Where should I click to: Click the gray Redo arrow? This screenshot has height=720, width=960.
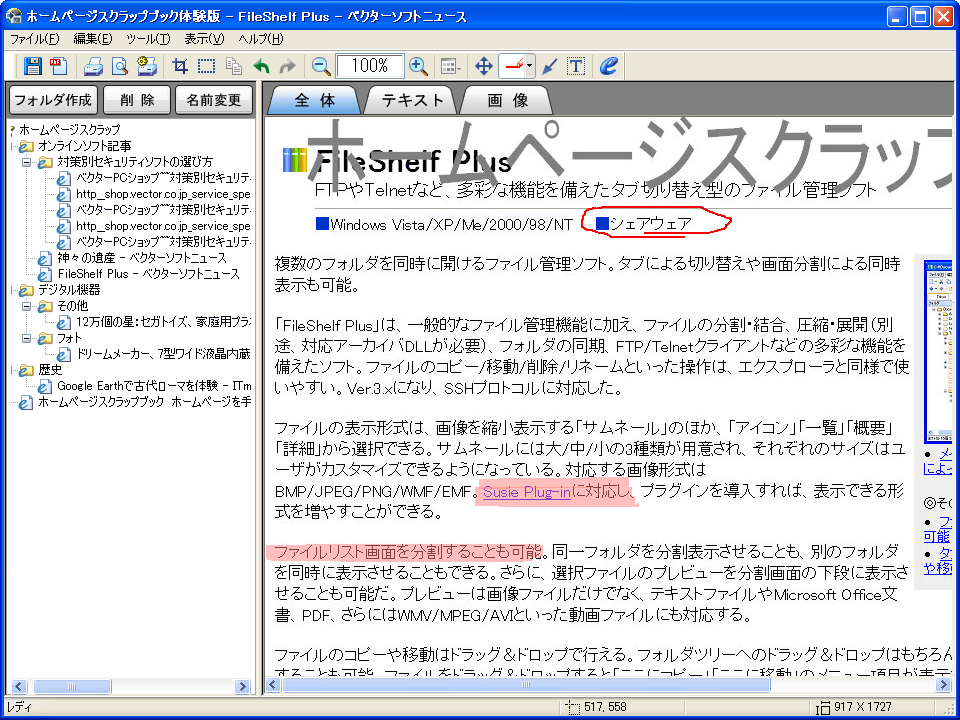click(x=287, y=66)
